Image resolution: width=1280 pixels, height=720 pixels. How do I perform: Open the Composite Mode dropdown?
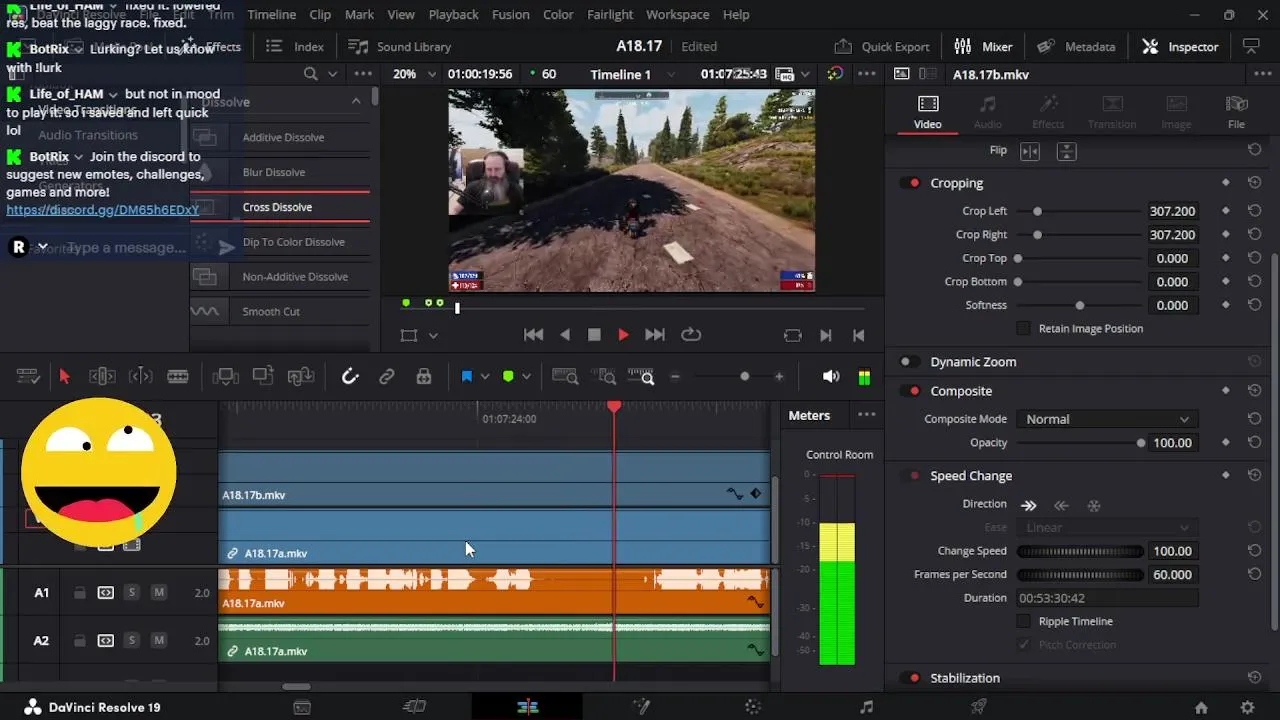(x=1106, y=420)
